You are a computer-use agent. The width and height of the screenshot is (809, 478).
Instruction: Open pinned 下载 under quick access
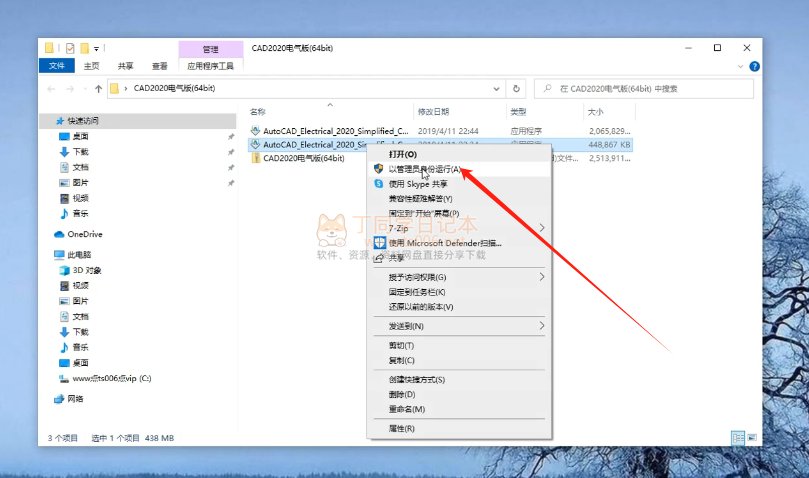pyautogui.click(x=80, y=152)
